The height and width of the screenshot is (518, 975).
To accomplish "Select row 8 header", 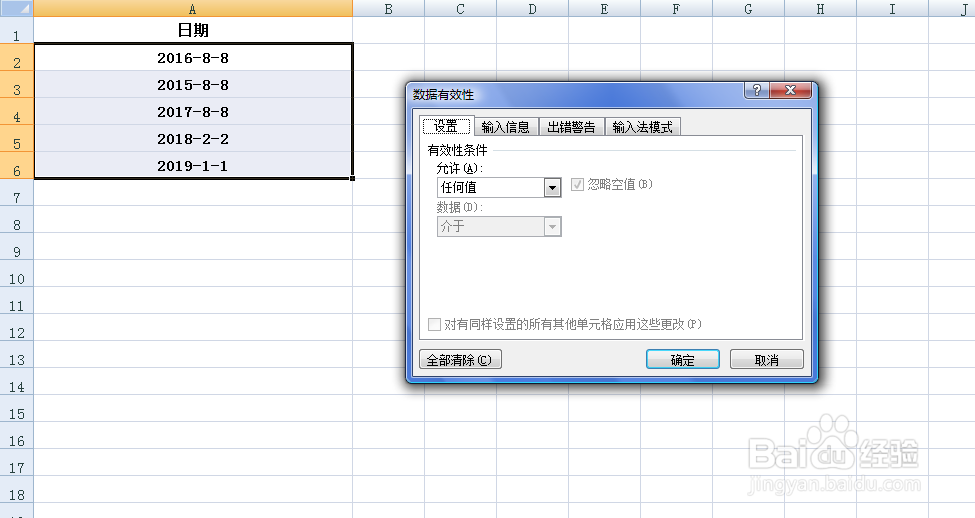I will [16, 220].
